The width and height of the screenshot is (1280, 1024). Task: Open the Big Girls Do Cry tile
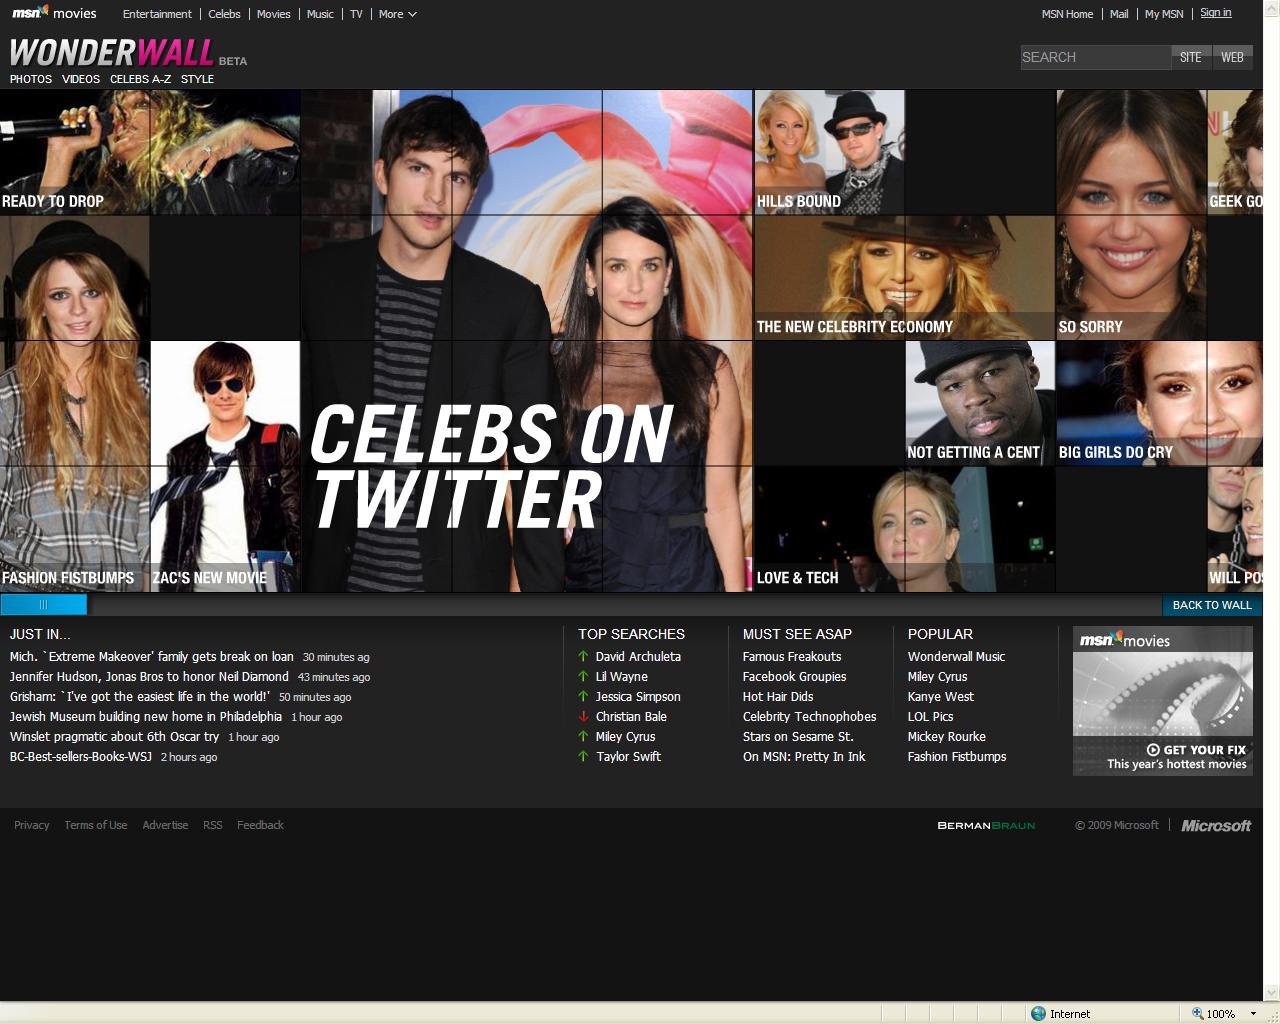tap(1160, 403)
